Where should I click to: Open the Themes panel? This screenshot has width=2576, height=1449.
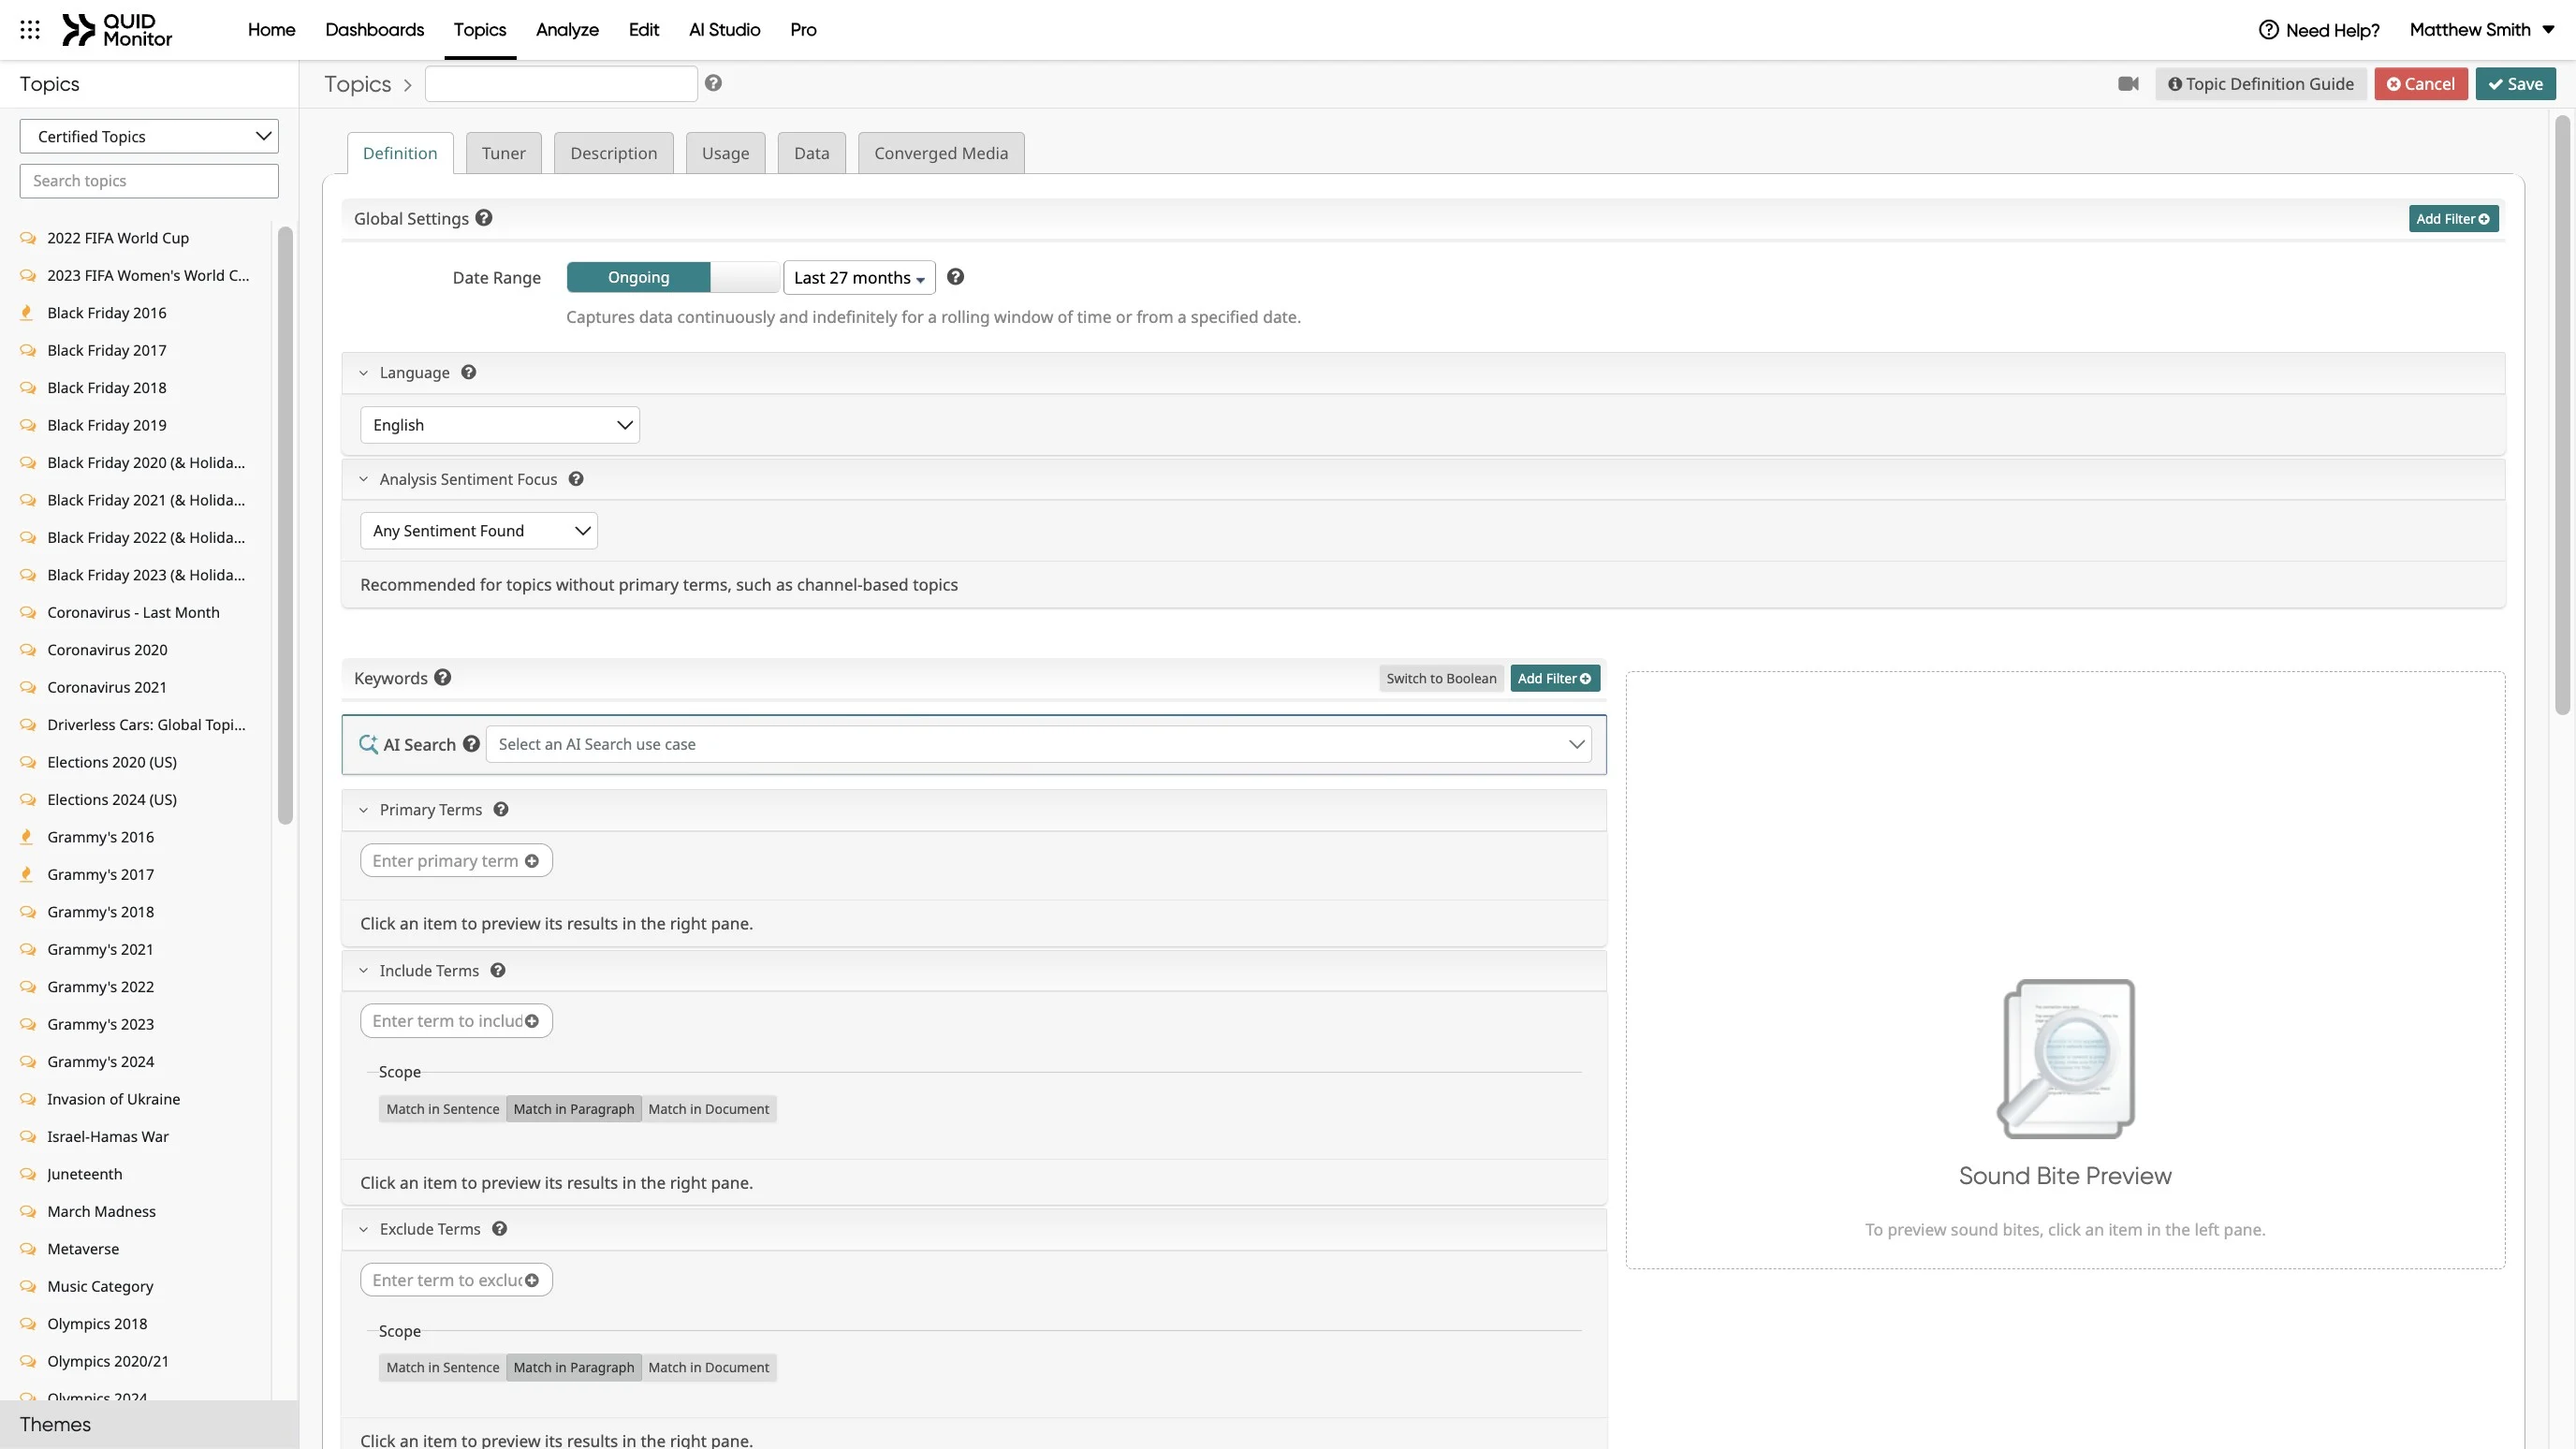click(x=149, y=1424)
